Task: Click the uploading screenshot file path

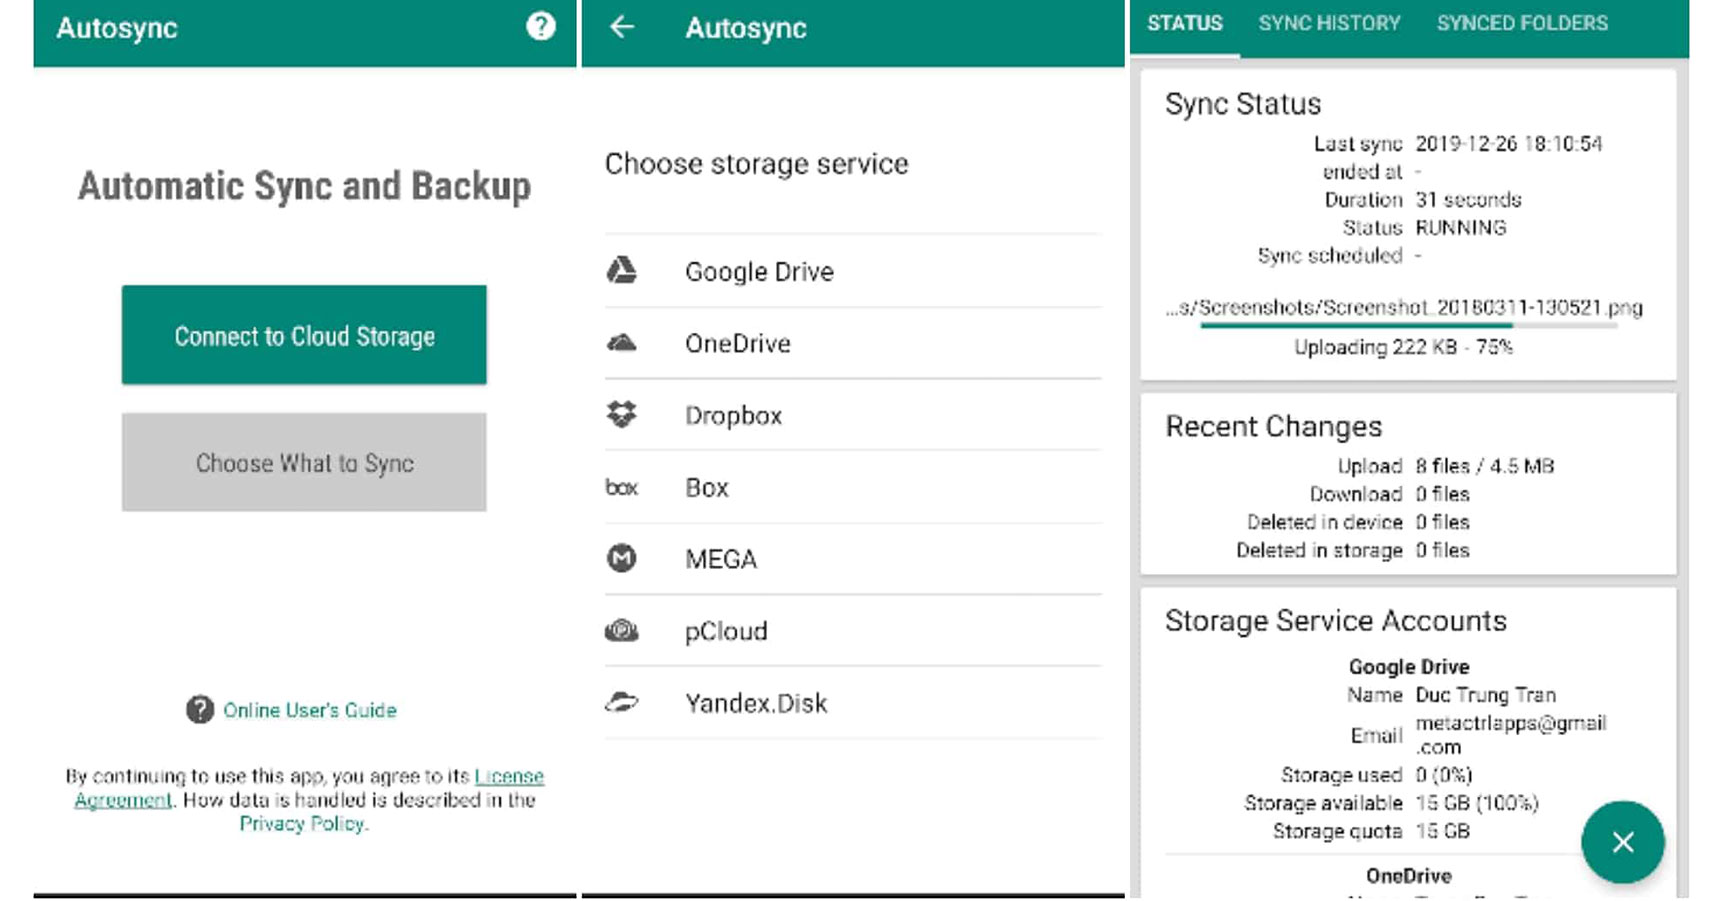Action: coord(1404,307)
